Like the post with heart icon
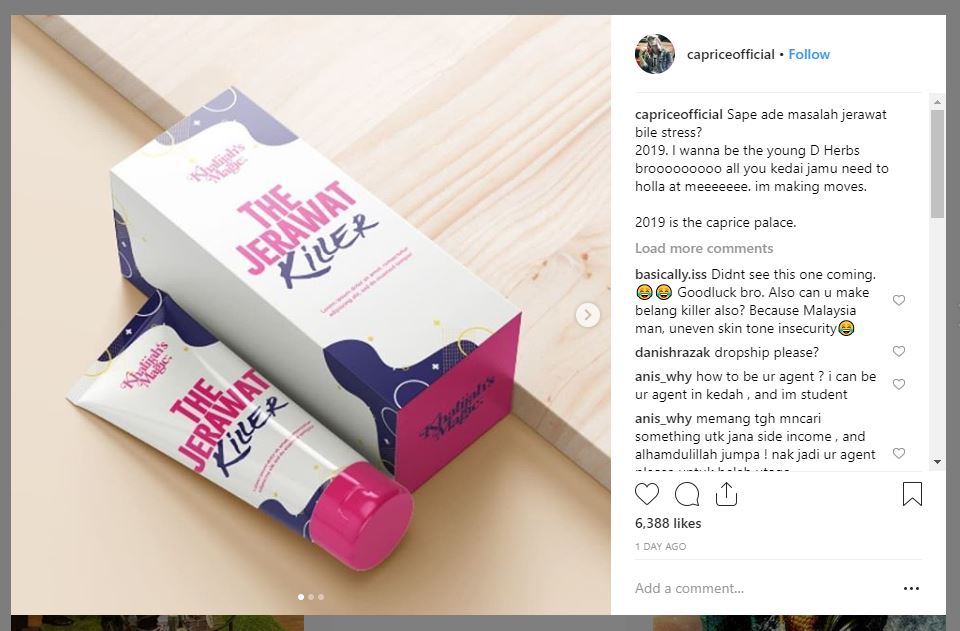960x631 pixels. tap(647, 494)
